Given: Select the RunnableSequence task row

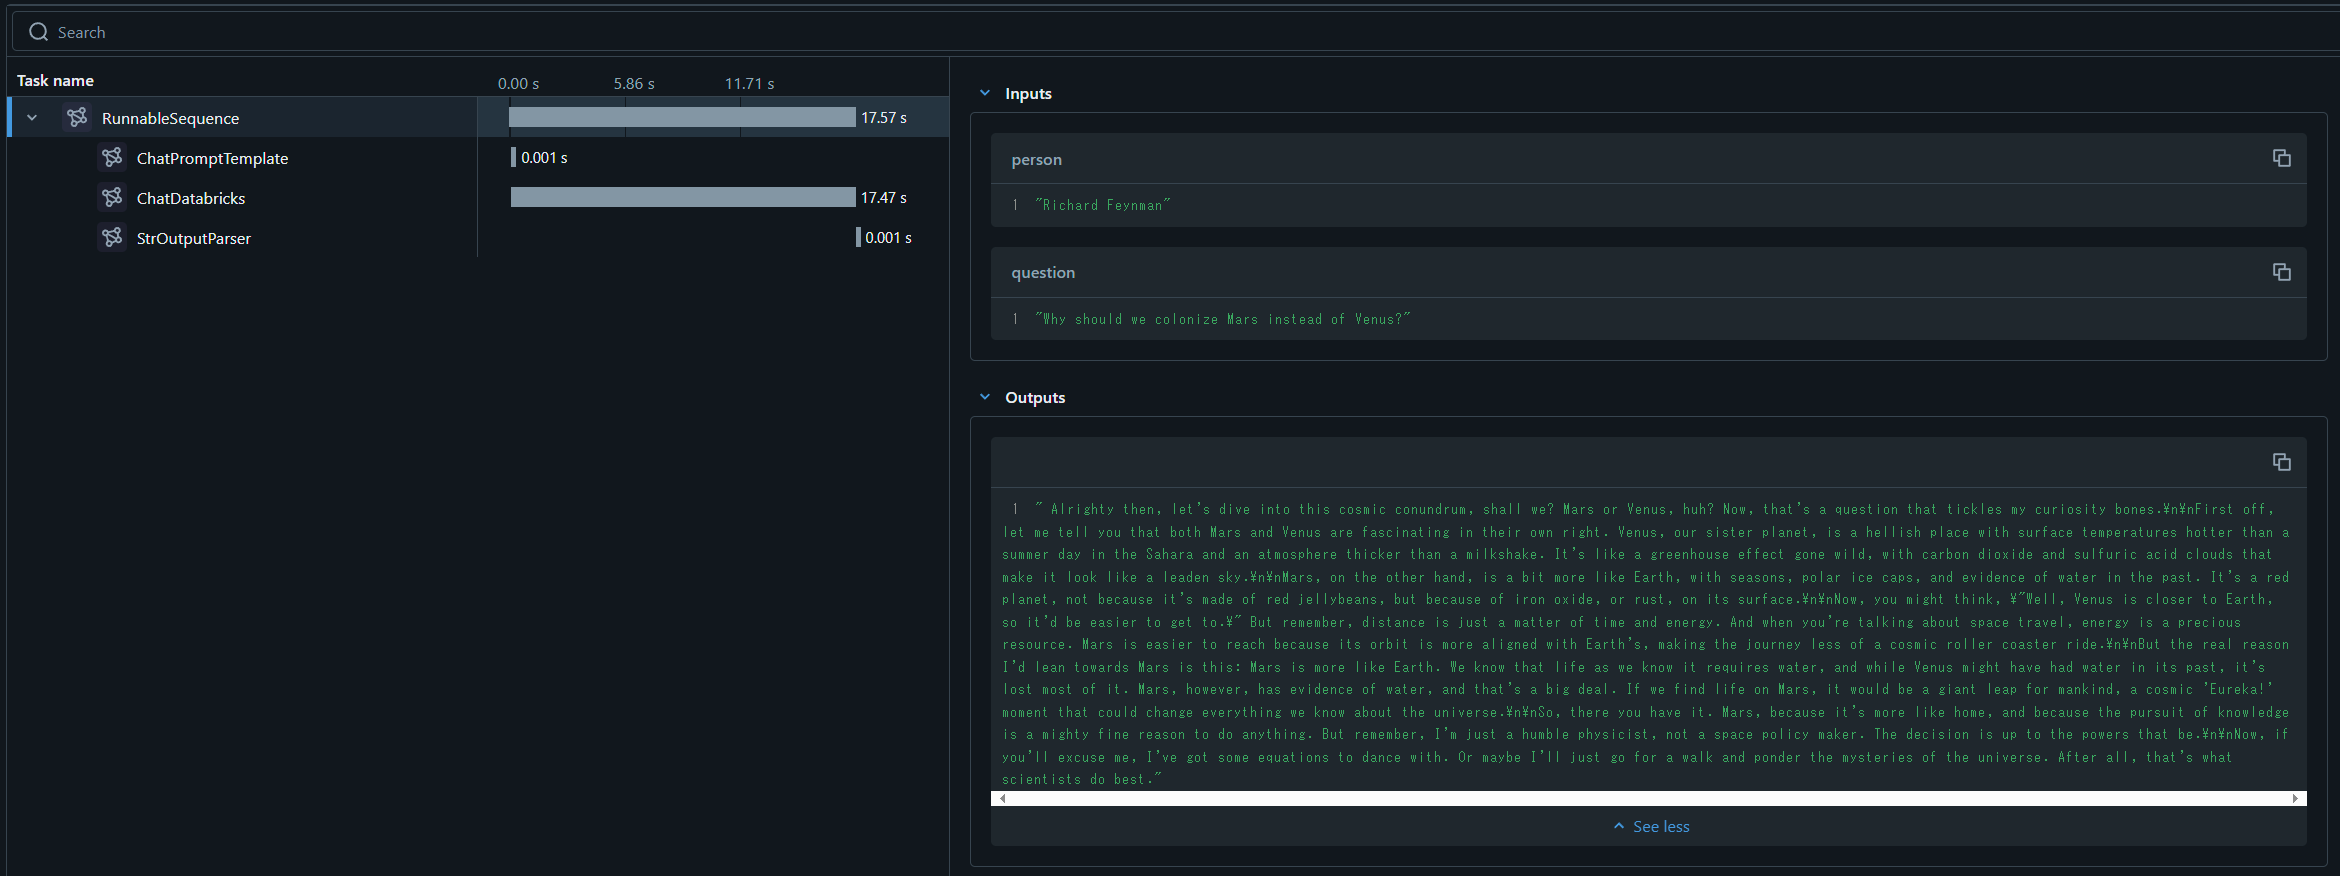Looking at the screenshot, I should pyautogui.click(x=478, y=117).
